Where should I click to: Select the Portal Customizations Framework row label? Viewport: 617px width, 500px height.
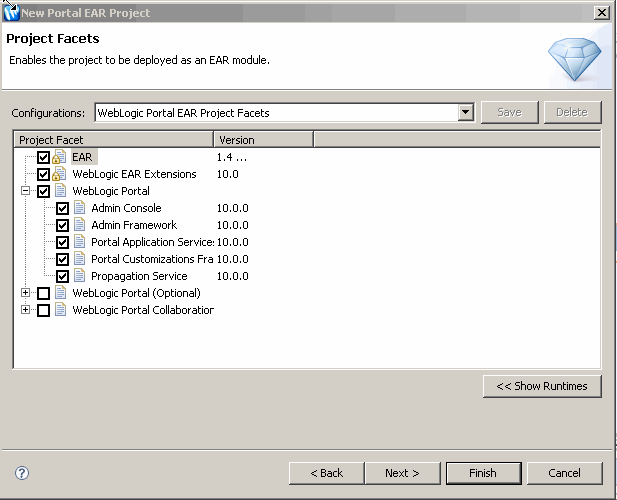[x=152, y=259]
